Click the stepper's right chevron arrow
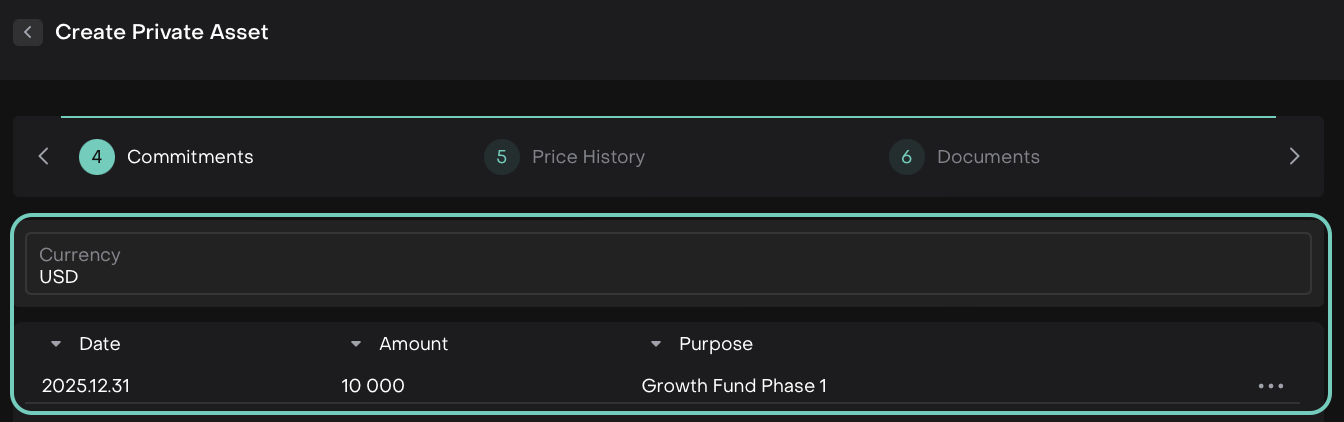Viewport: 1344px width, 422px height. point(1294,157)
